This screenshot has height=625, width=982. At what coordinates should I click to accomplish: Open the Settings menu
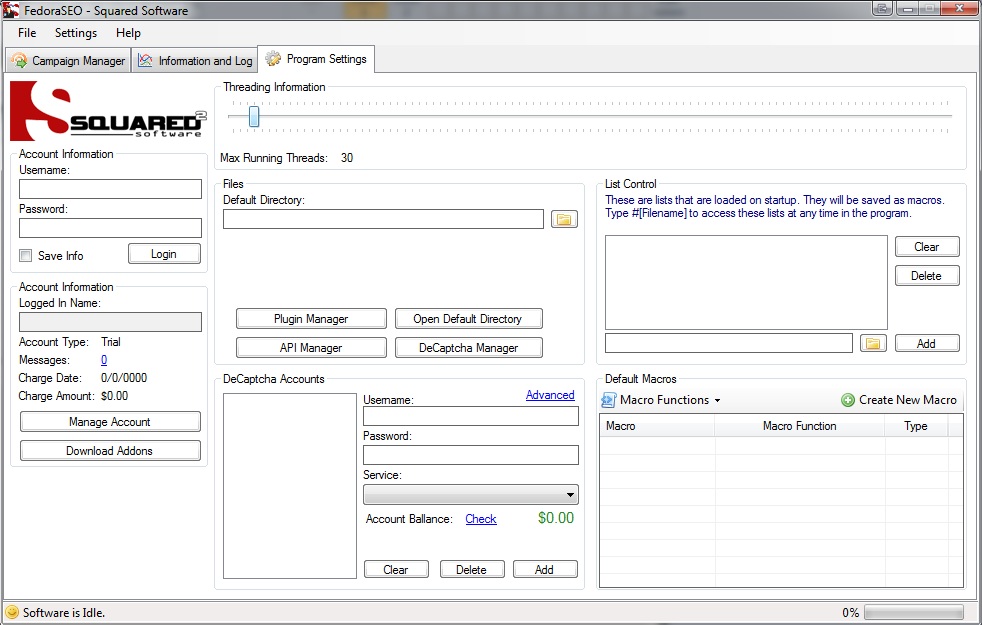(76, 33)
